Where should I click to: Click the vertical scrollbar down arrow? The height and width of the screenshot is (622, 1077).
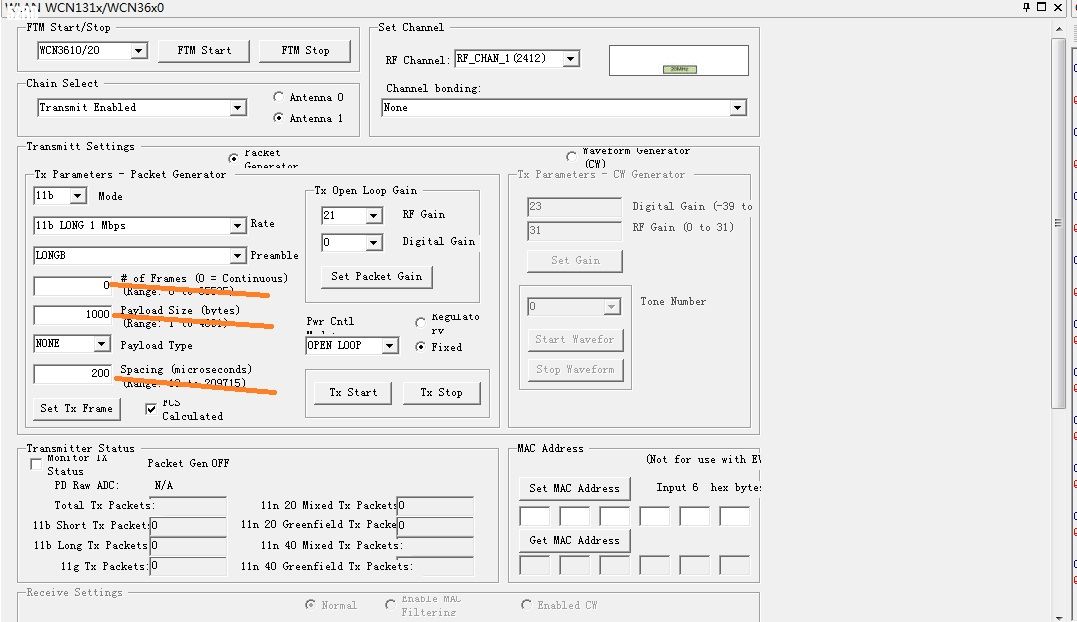pyautogui.click(x=1058, y=618)
